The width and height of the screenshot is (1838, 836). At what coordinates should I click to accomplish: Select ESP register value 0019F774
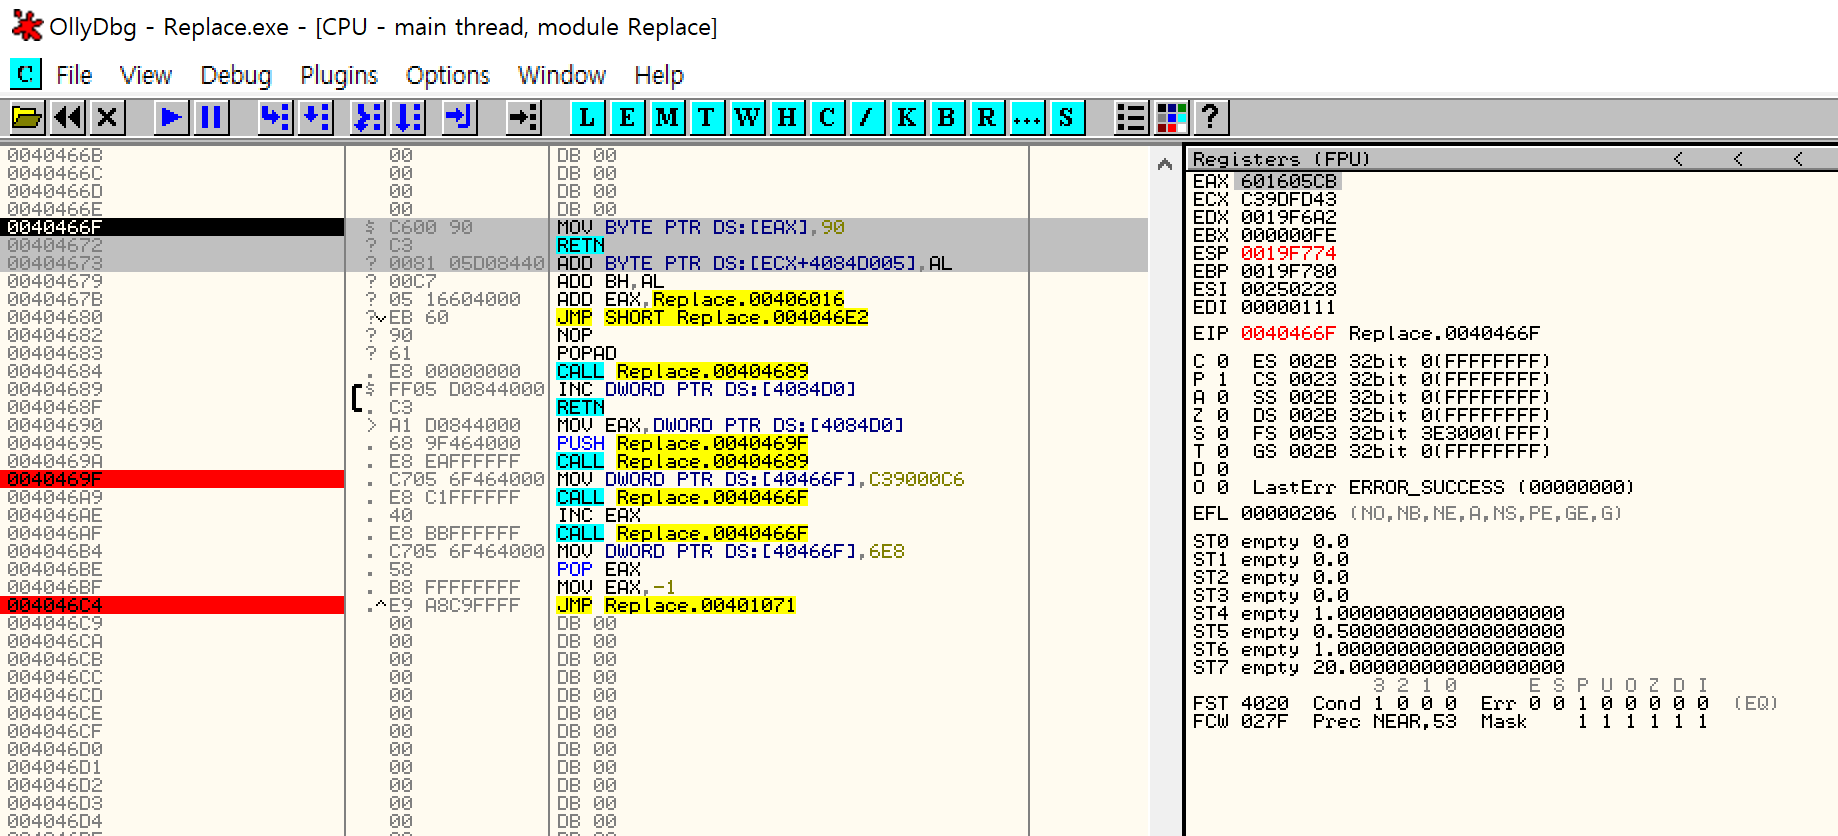point(1288,253)
